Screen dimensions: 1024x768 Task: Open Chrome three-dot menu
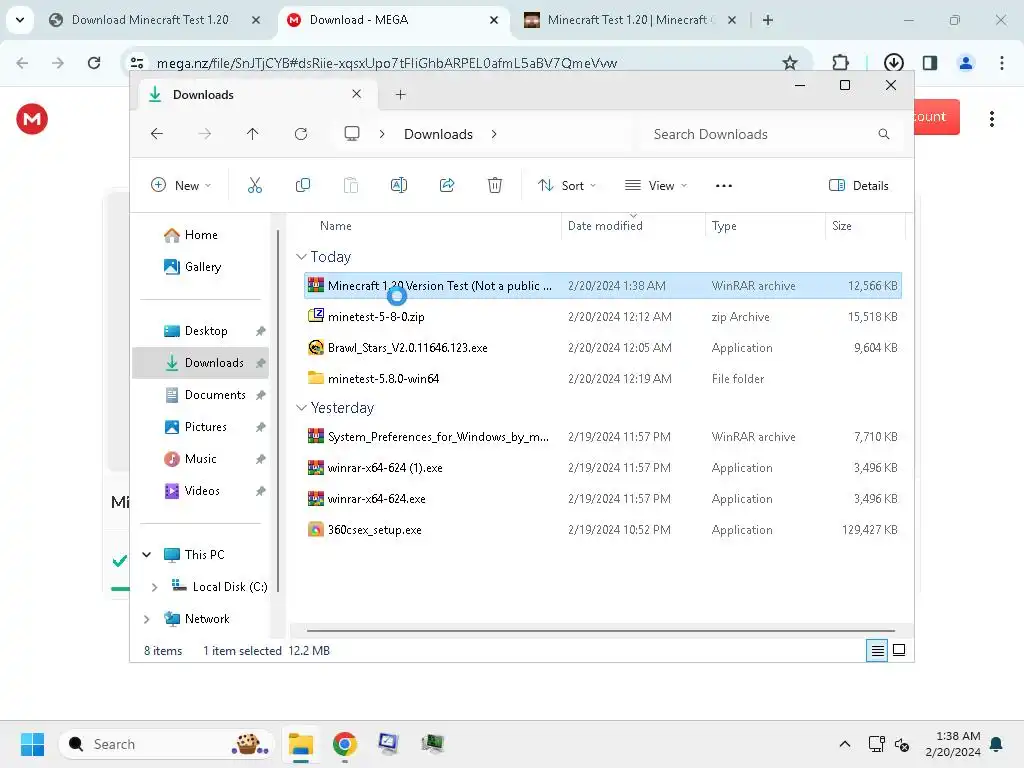click(1002, 63)
